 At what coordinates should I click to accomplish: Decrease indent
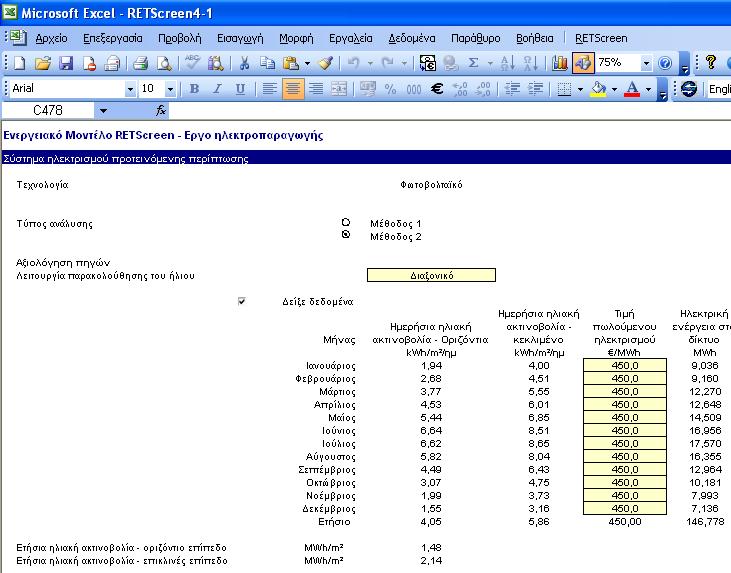point(513,89)
